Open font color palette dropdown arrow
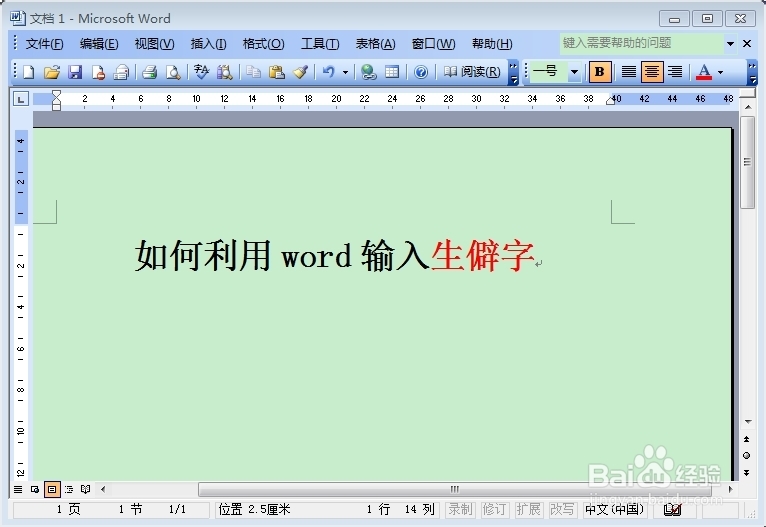 pyautogui.click(x=720, y=73)
